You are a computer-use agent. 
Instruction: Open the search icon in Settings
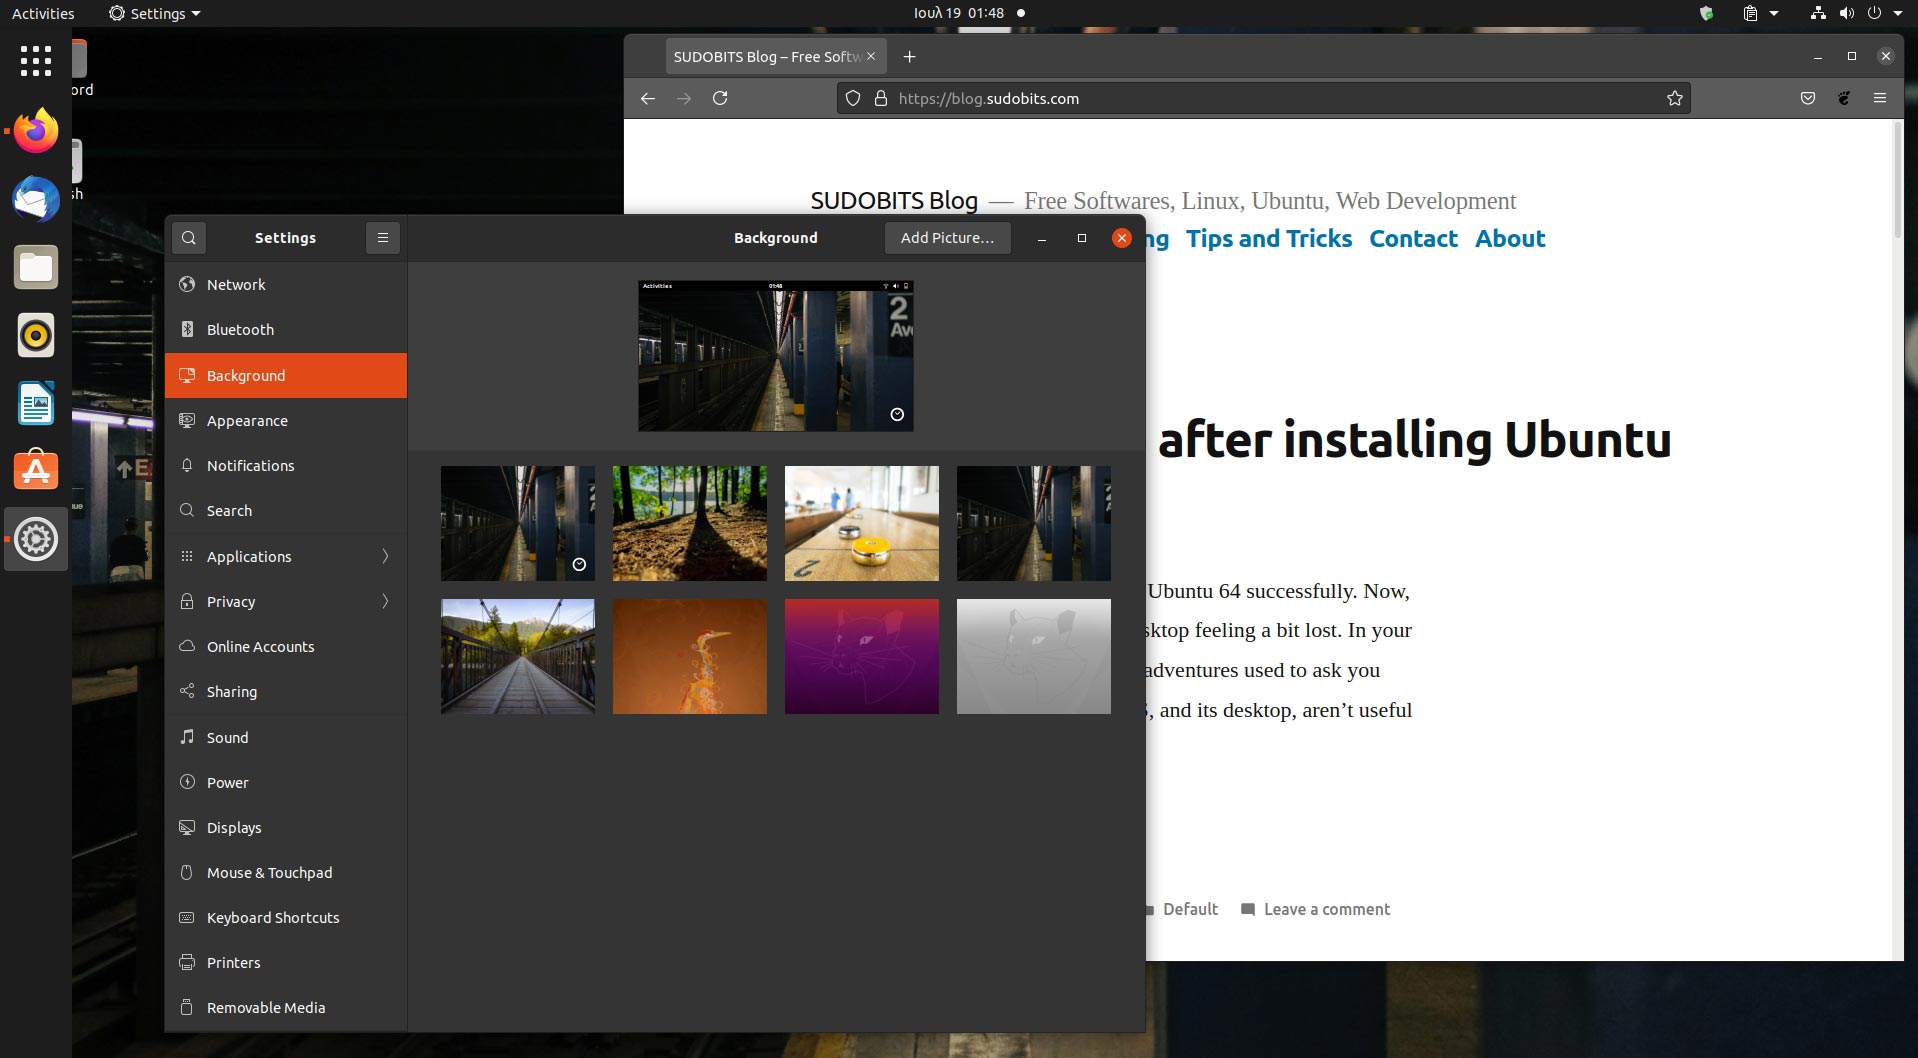[189, 238]
